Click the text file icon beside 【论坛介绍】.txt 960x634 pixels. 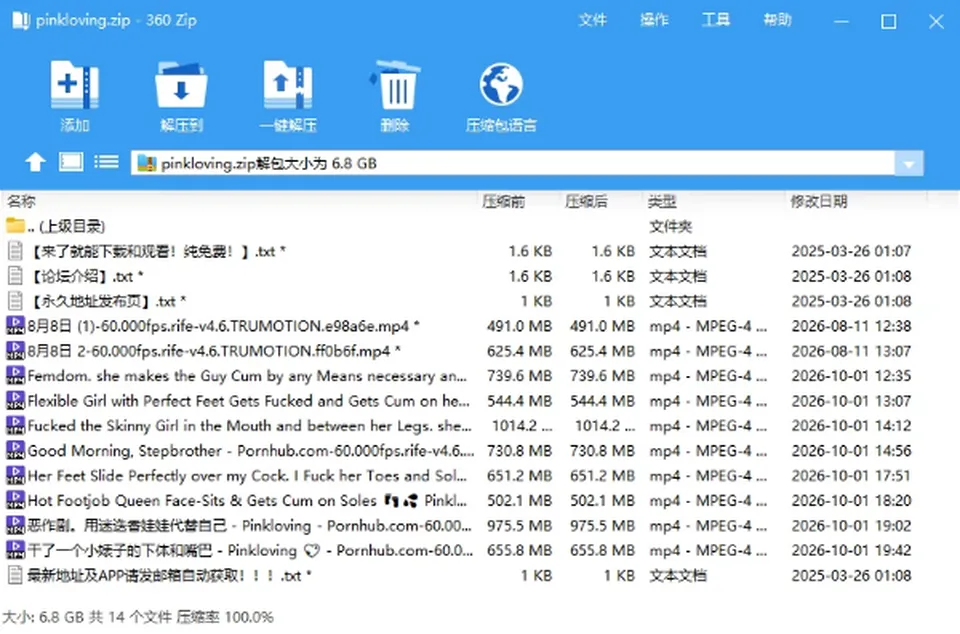15,276
